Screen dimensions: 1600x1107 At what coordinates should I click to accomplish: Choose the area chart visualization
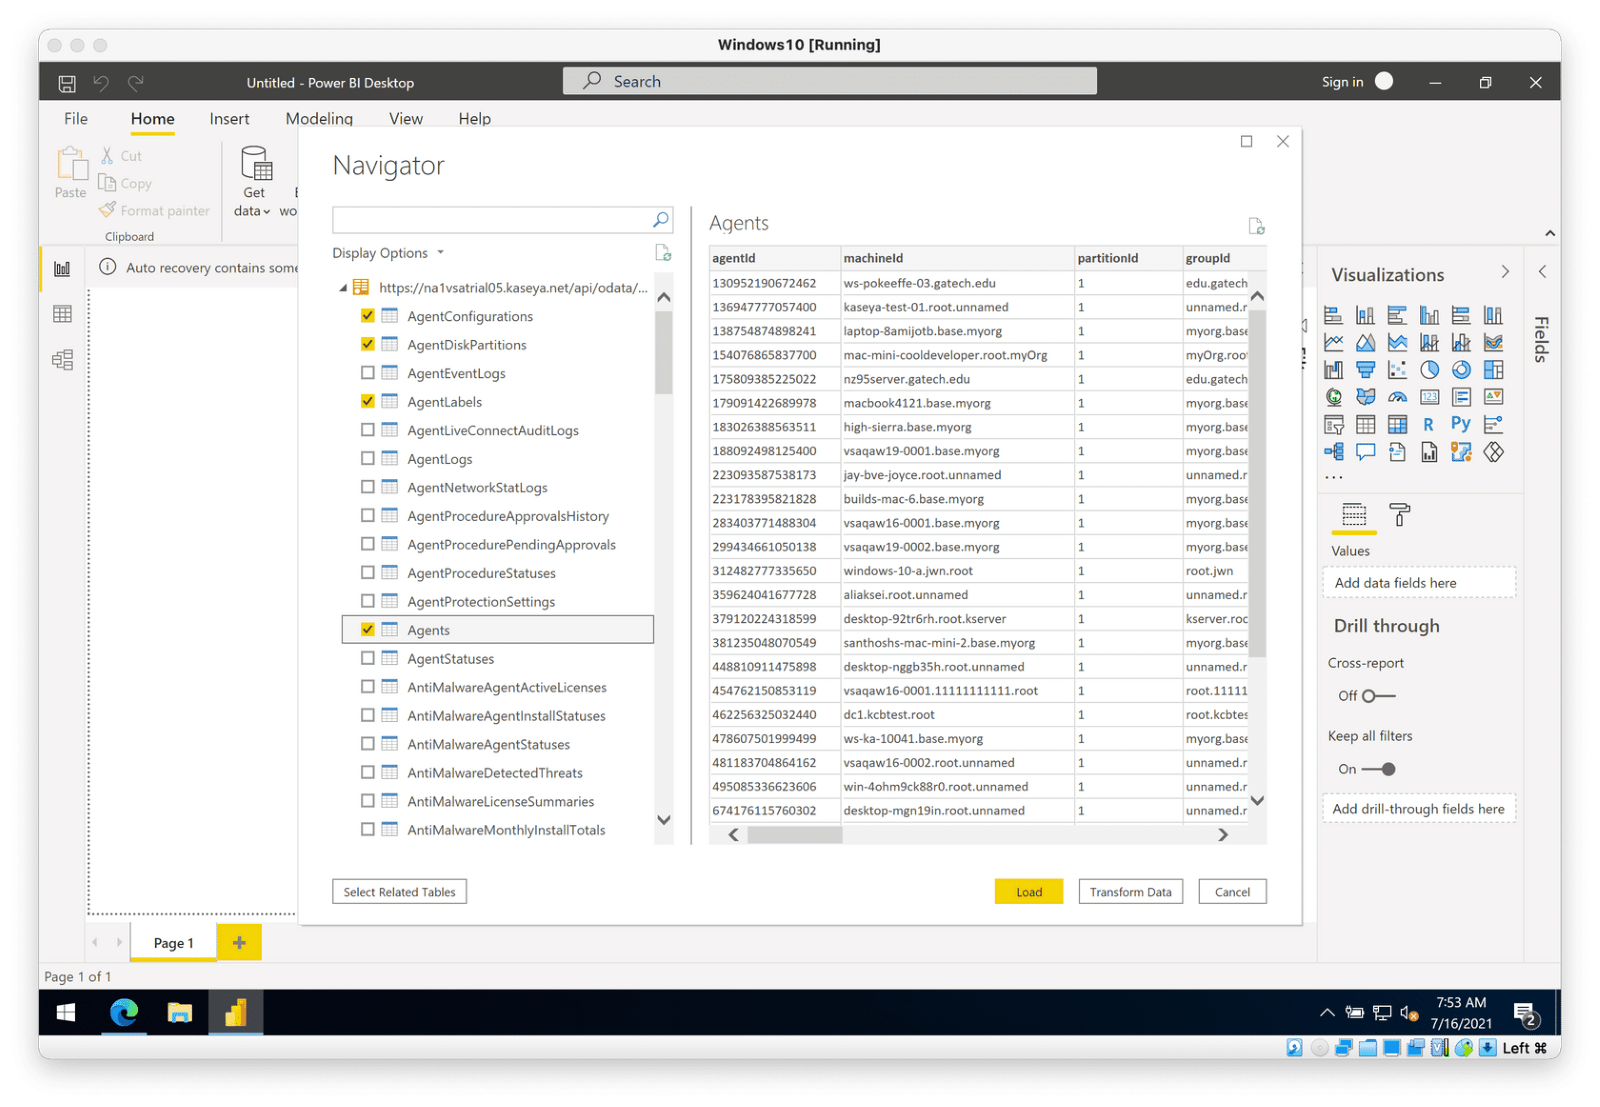tap(1365, 342)
